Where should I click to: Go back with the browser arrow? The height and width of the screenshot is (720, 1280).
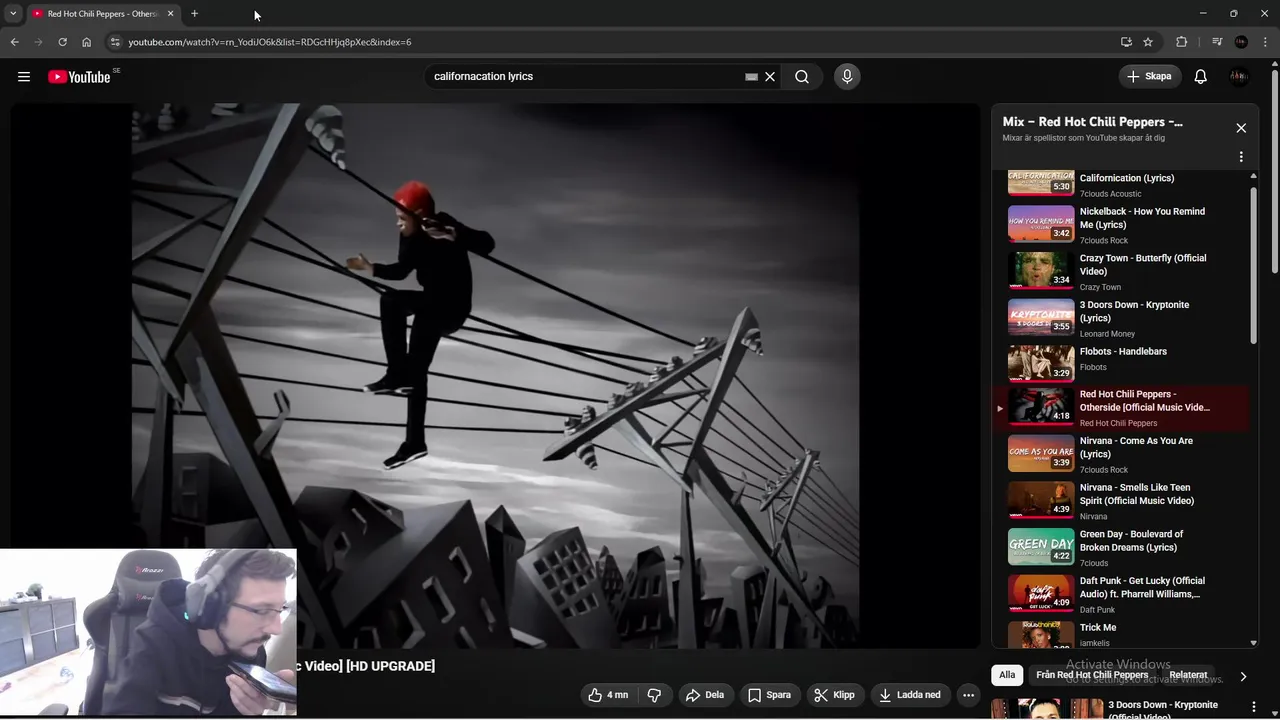tap(14, 42)
